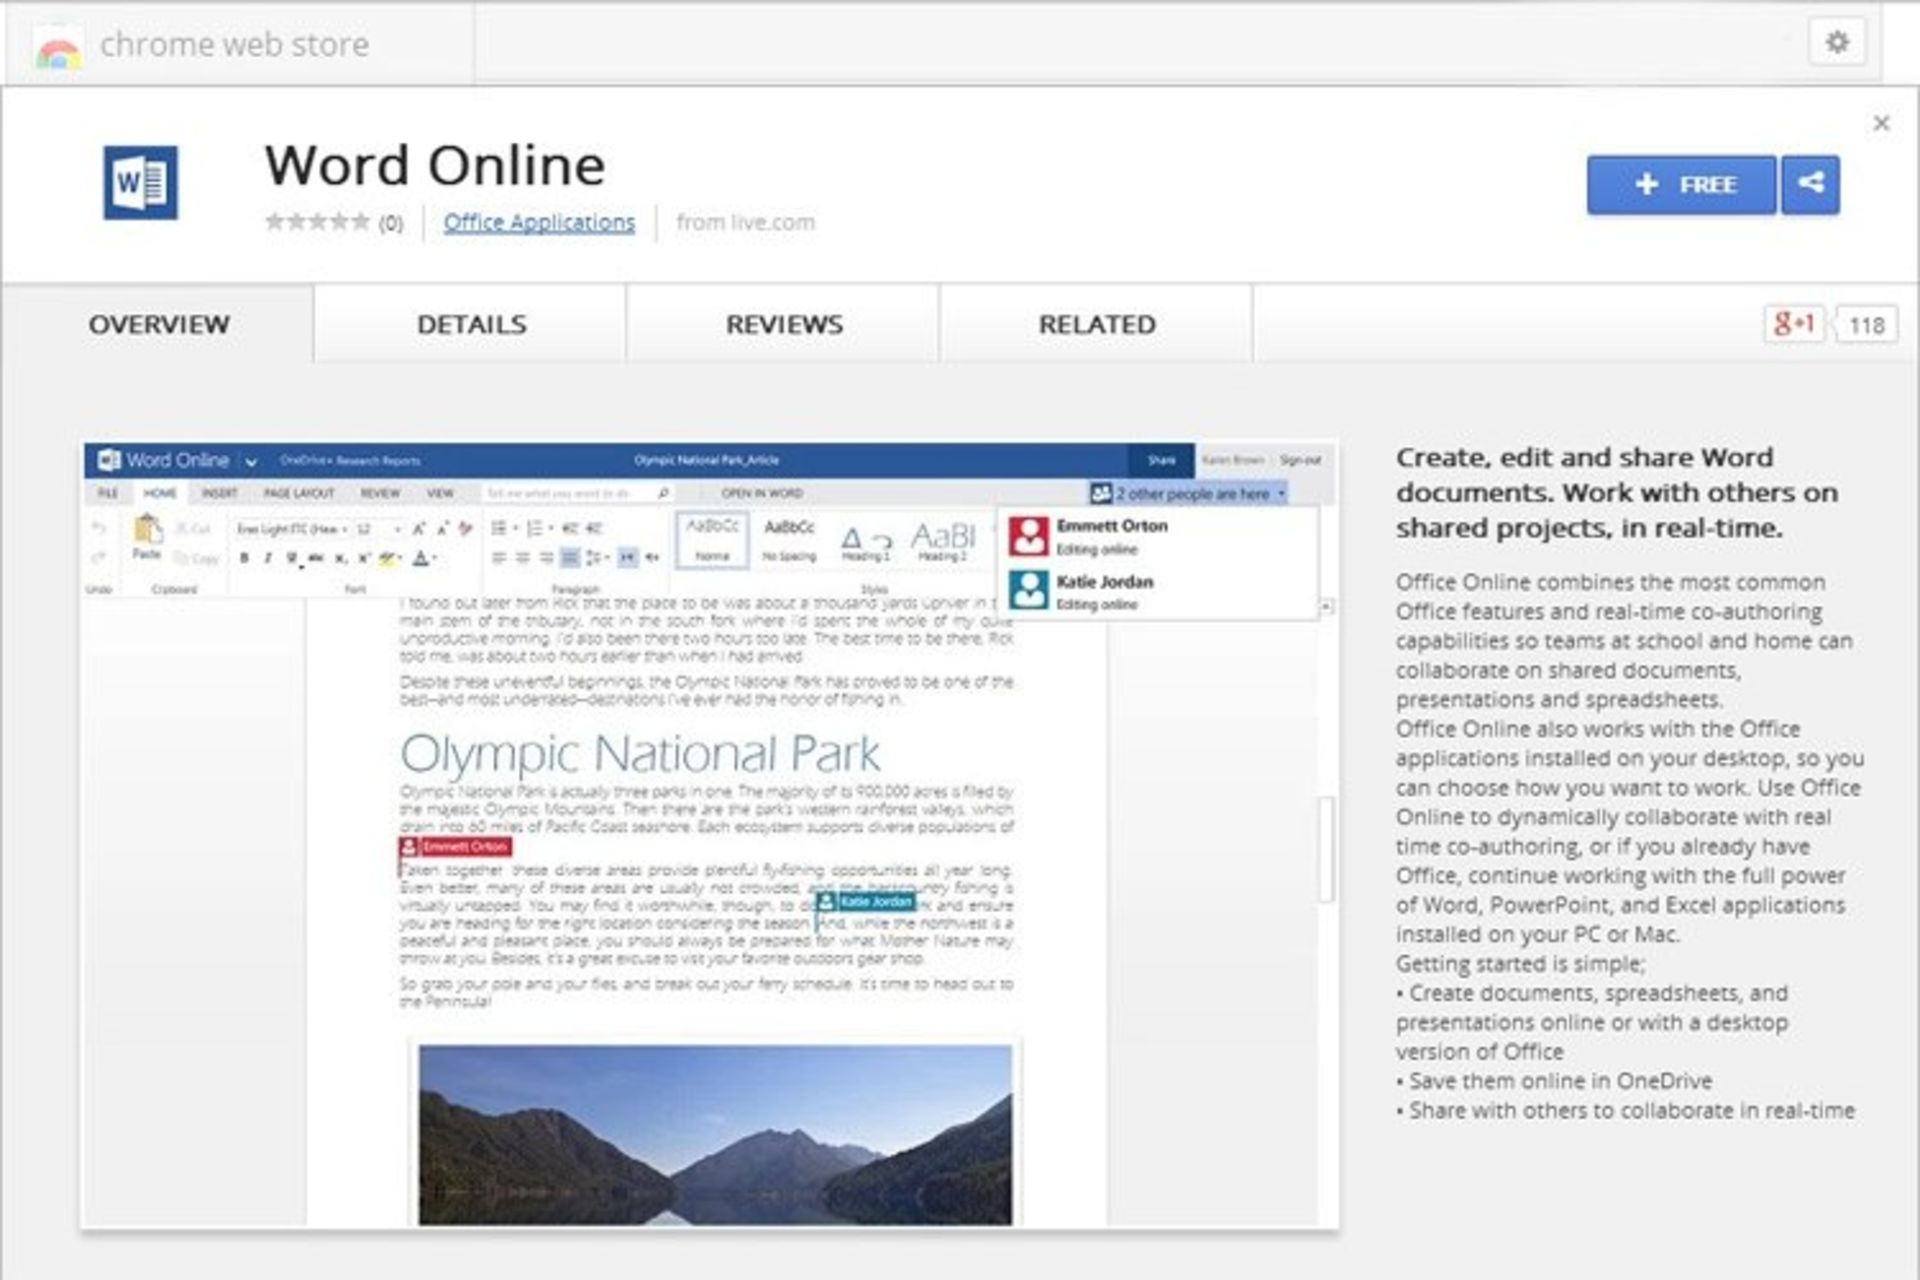Click Copy in the preview's Clipboard group

click(x=195, y=559)
